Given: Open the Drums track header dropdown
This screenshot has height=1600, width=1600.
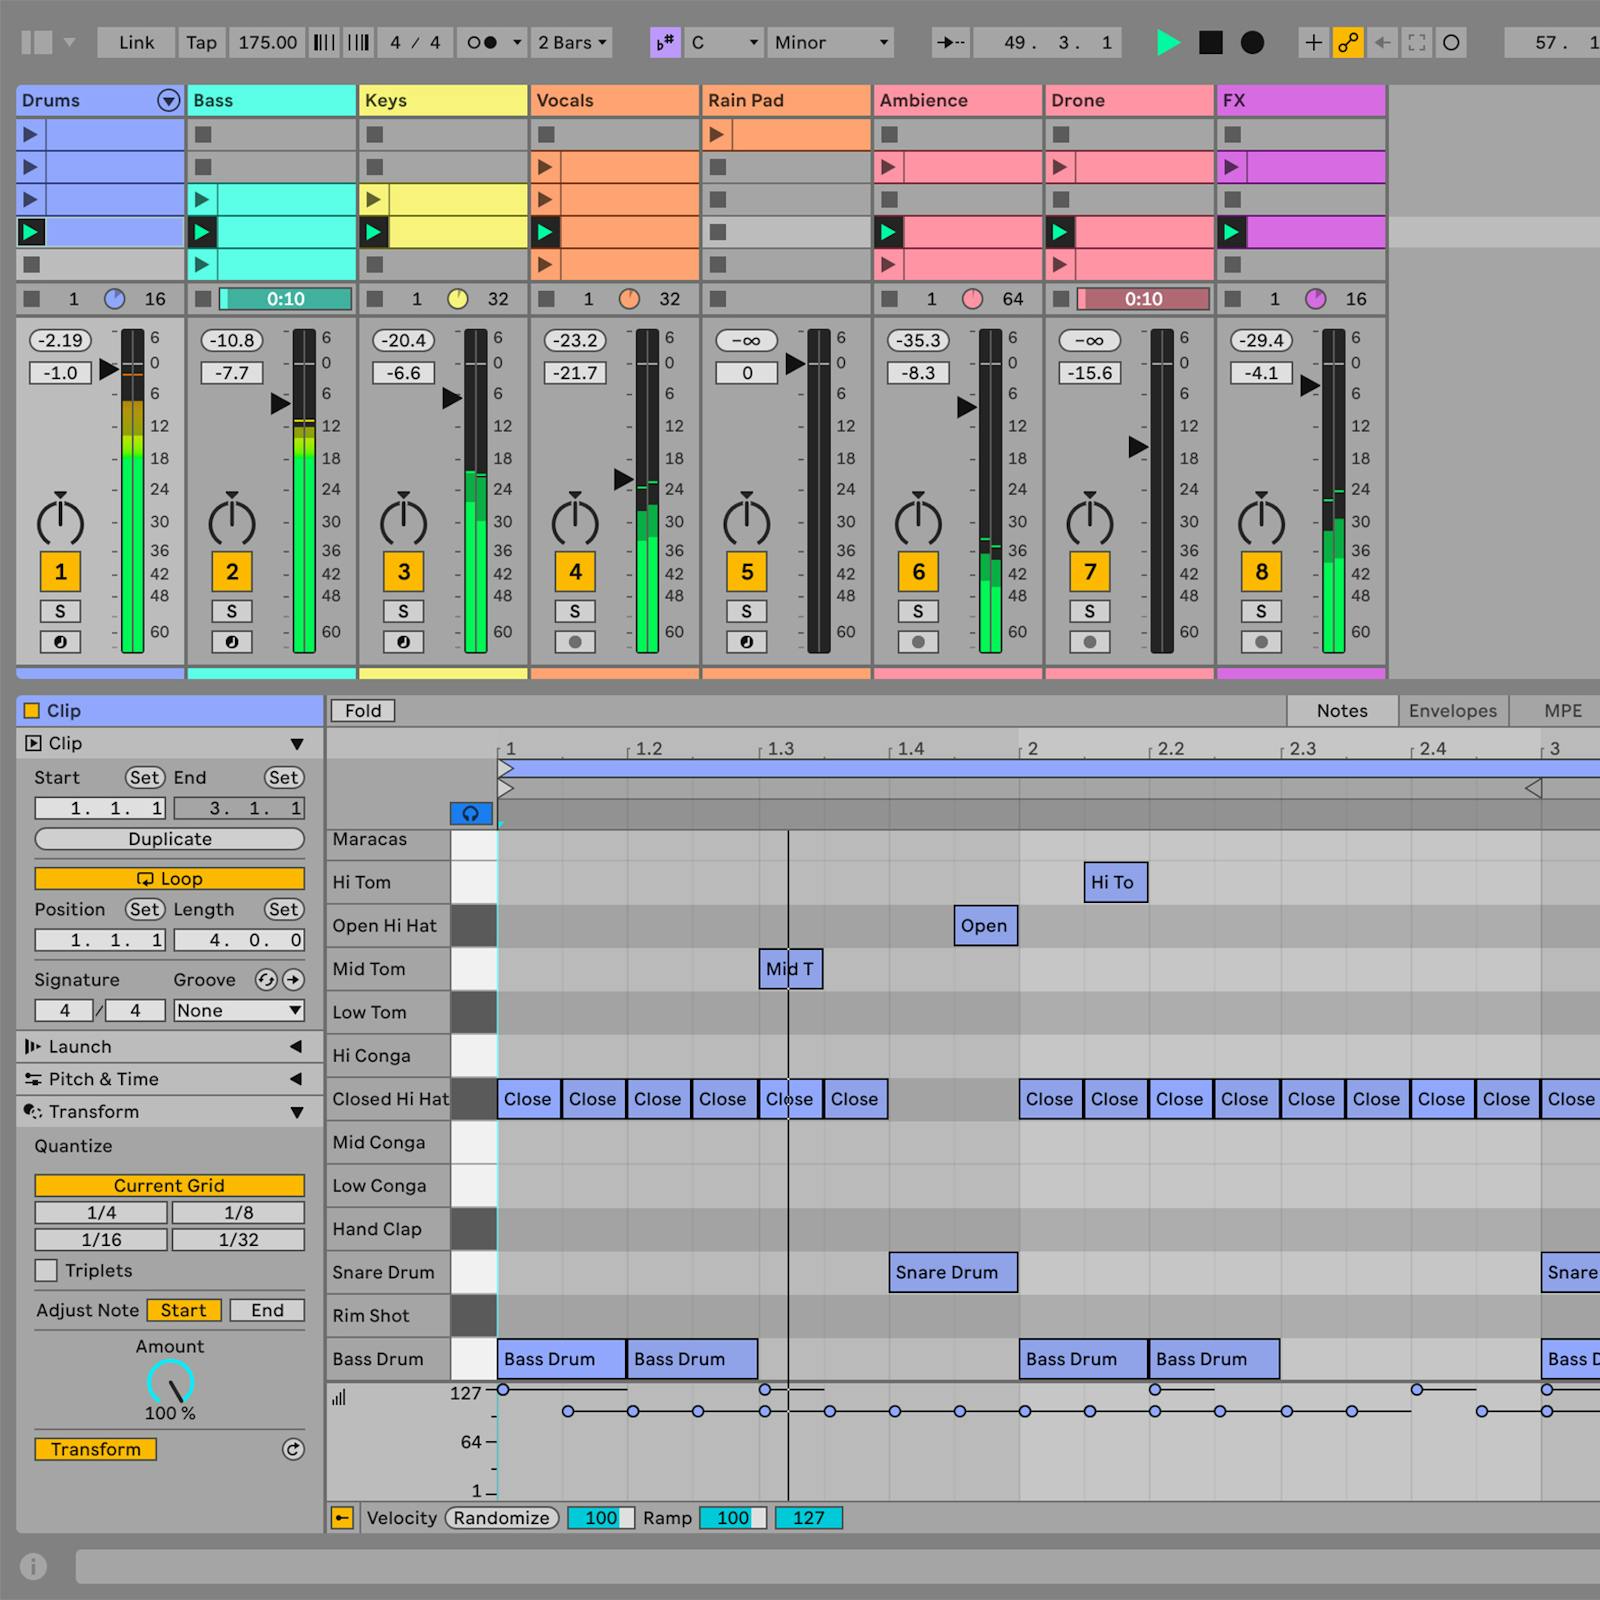Looking at the screenshot, I should [x=167, y=100].
